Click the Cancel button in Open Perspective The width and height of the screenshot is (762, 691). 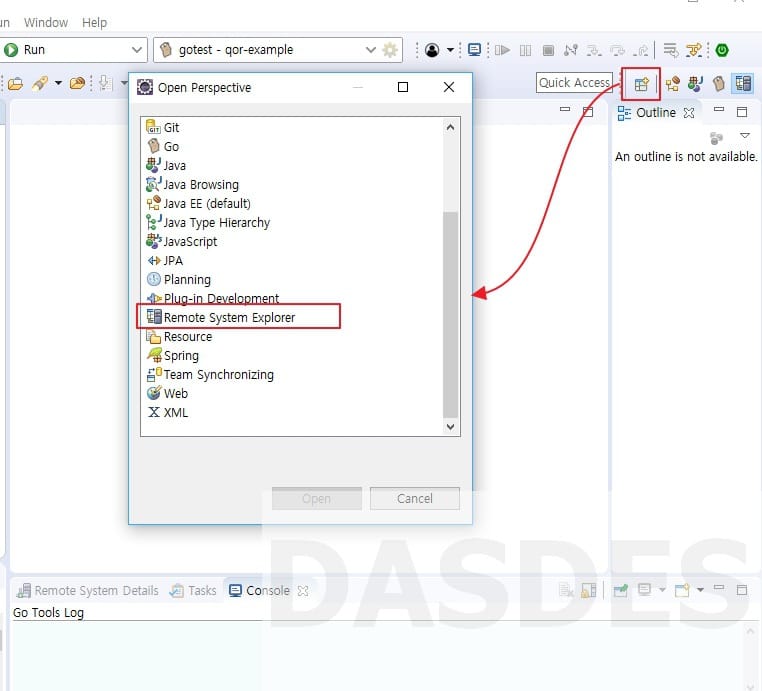coord(415,499)
